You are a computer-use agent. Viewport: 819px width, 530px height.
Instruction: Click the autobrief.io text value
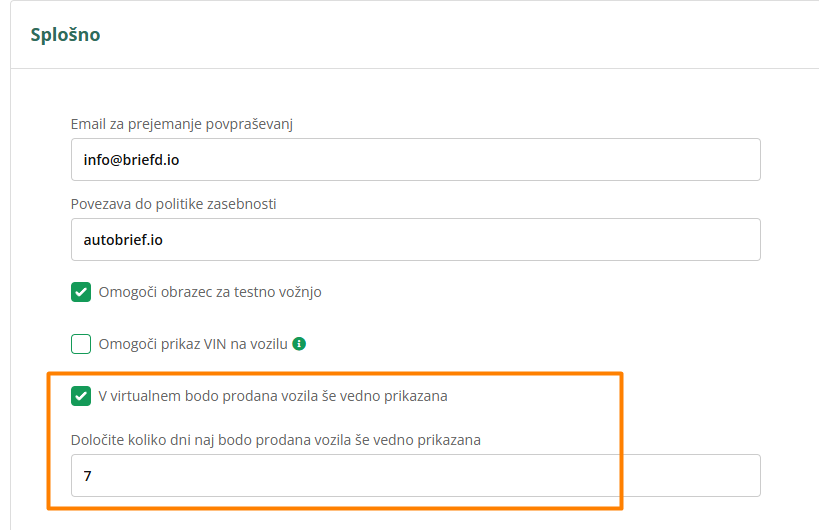coord(125,239)
